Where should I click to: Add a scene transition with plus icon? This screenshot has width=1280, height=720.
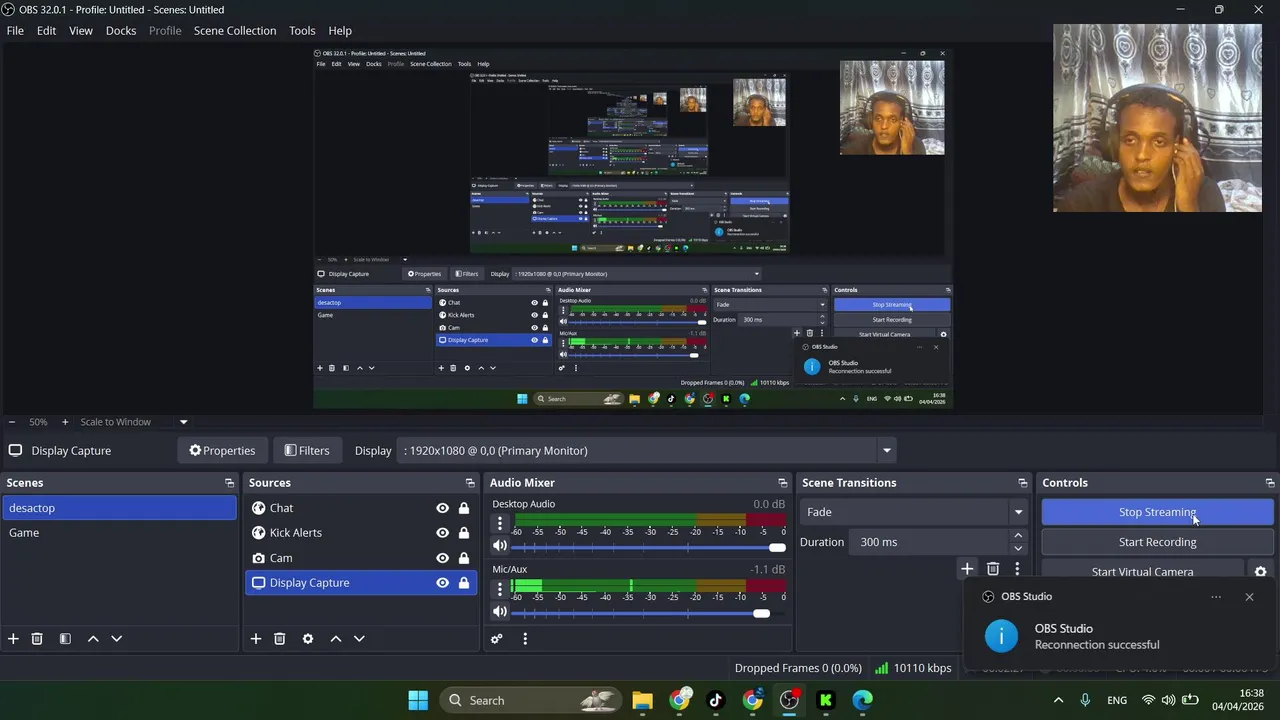point(967,569)
